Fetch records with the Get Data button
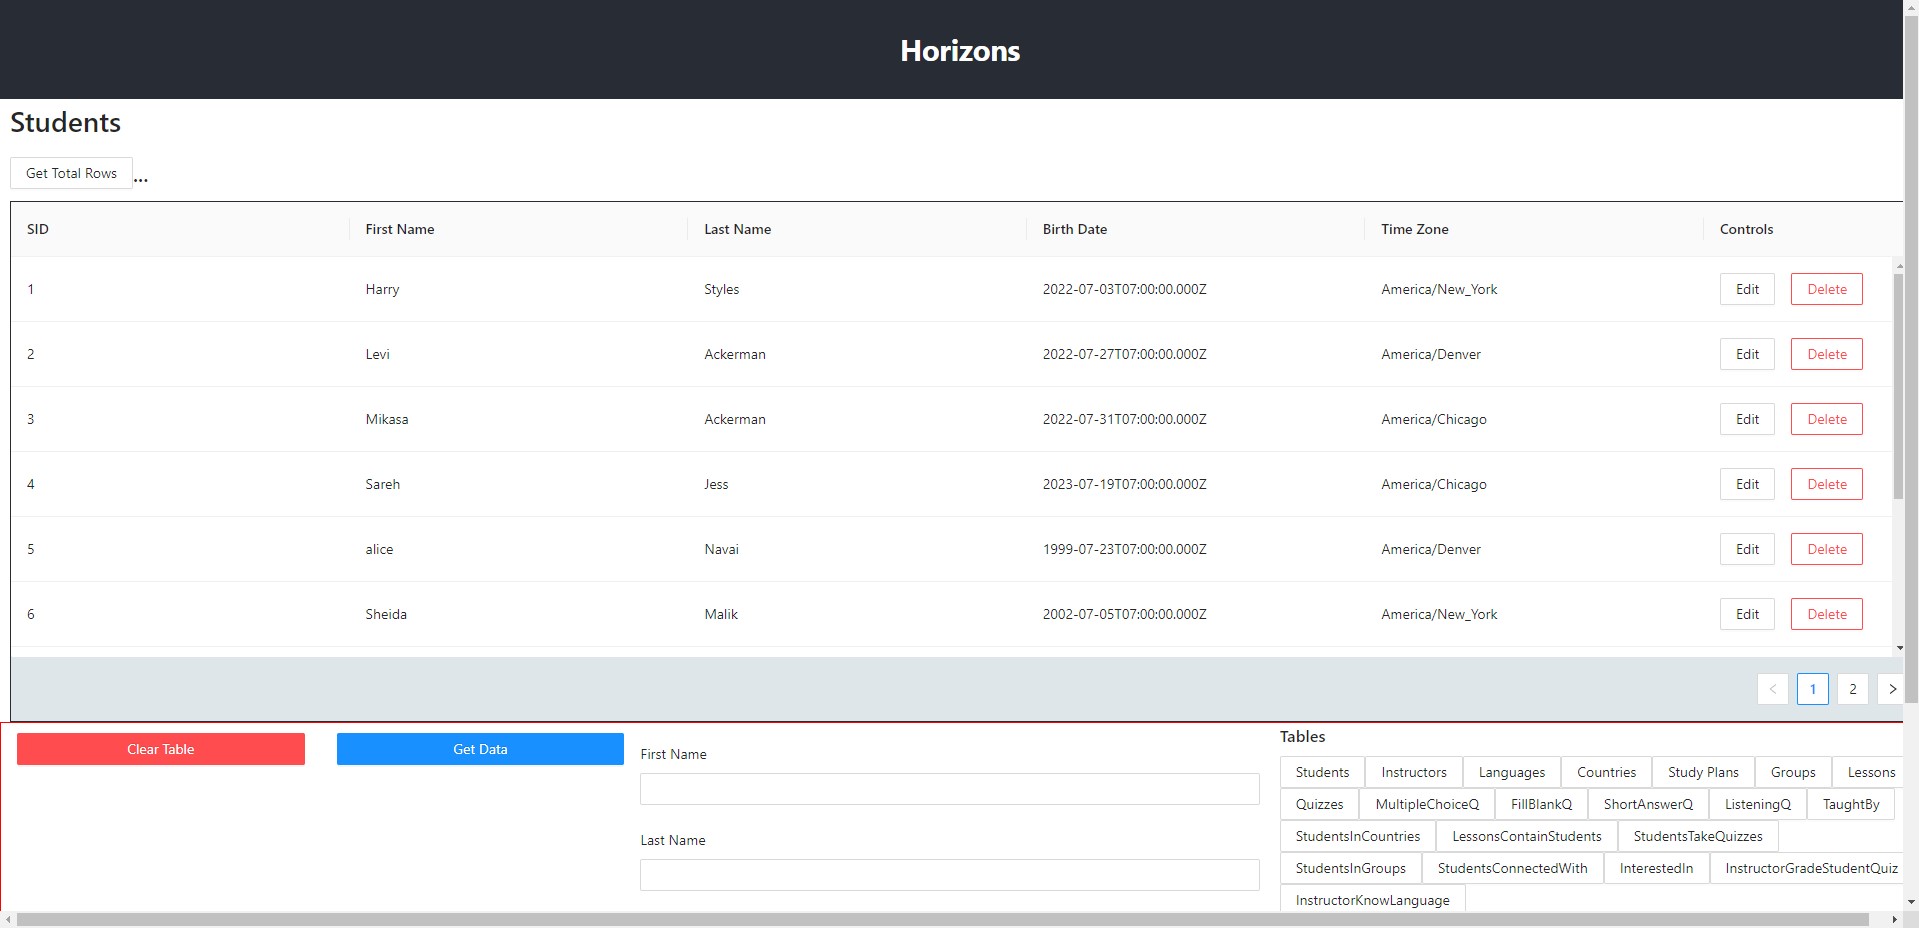 (480, 749)
